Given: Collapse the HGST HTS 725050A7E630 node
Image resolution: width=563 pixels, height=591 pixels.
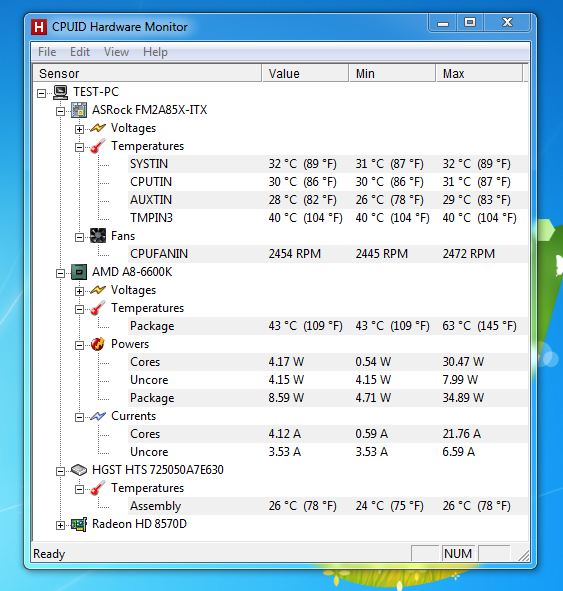Looking at the screenshot, I should pos(60,471).
